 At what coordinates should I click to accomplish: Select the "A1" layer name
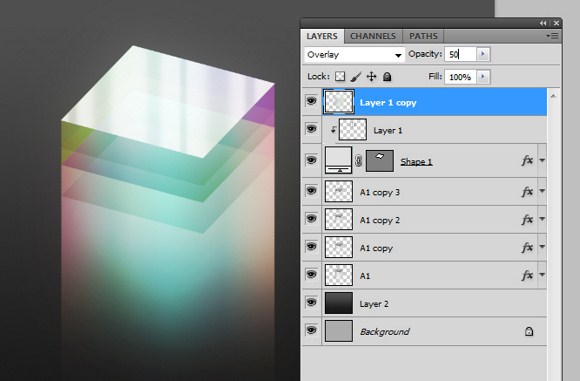click(x=365, y=276)
